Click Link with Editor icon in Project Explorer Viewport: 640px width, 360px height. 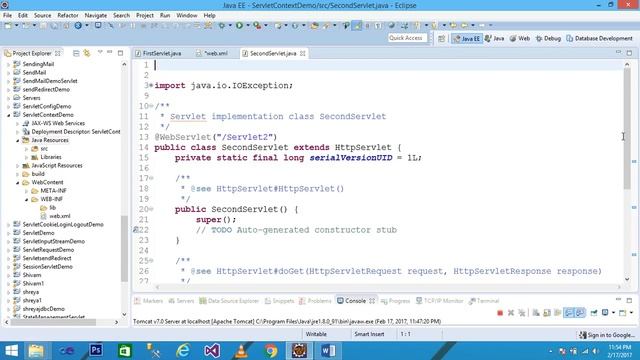coord(87,53)
